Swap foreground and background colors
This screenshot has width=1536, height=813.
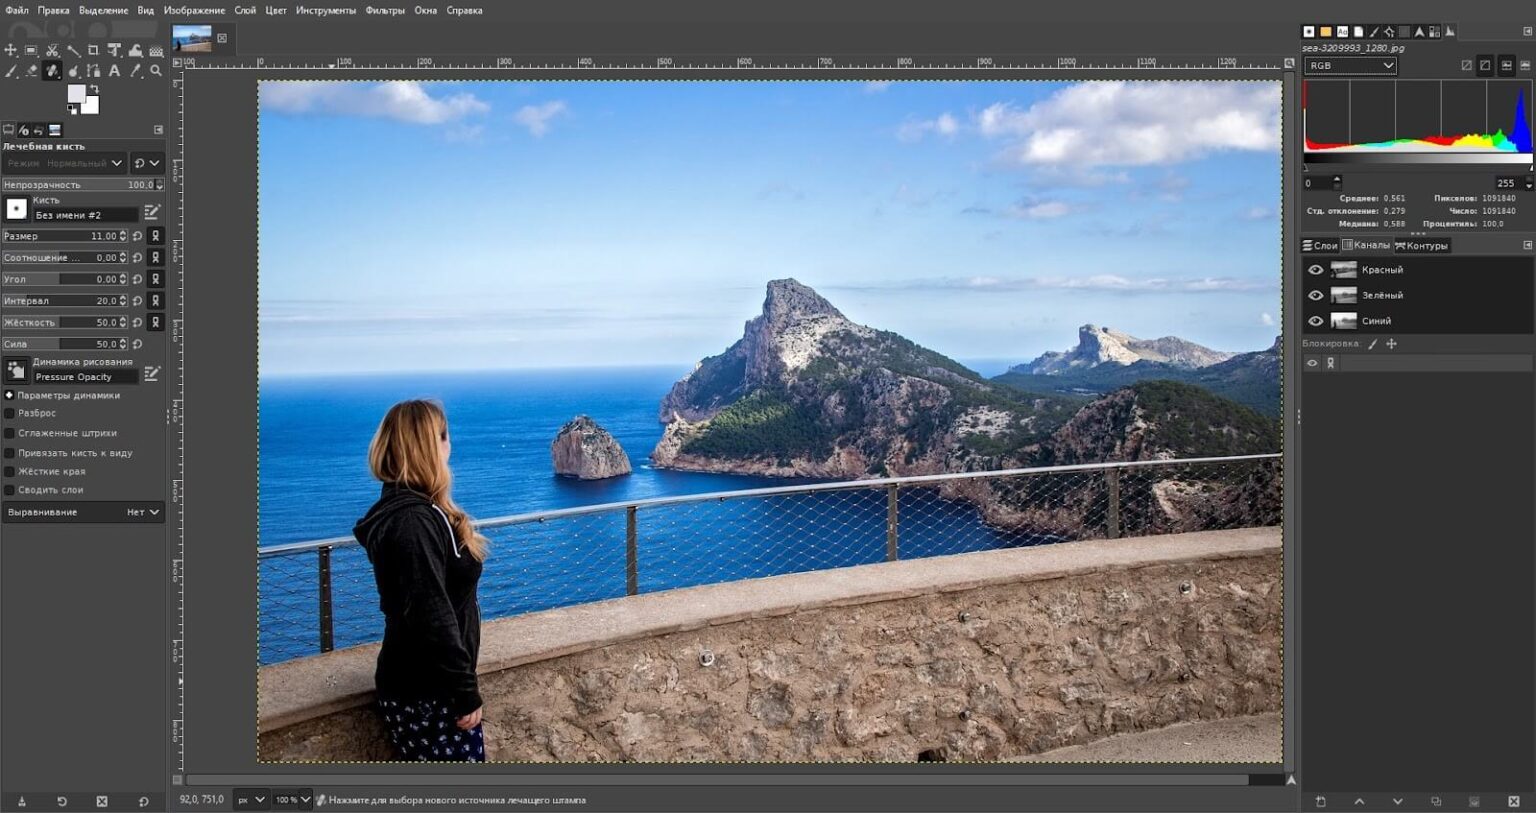click(94, 89)
